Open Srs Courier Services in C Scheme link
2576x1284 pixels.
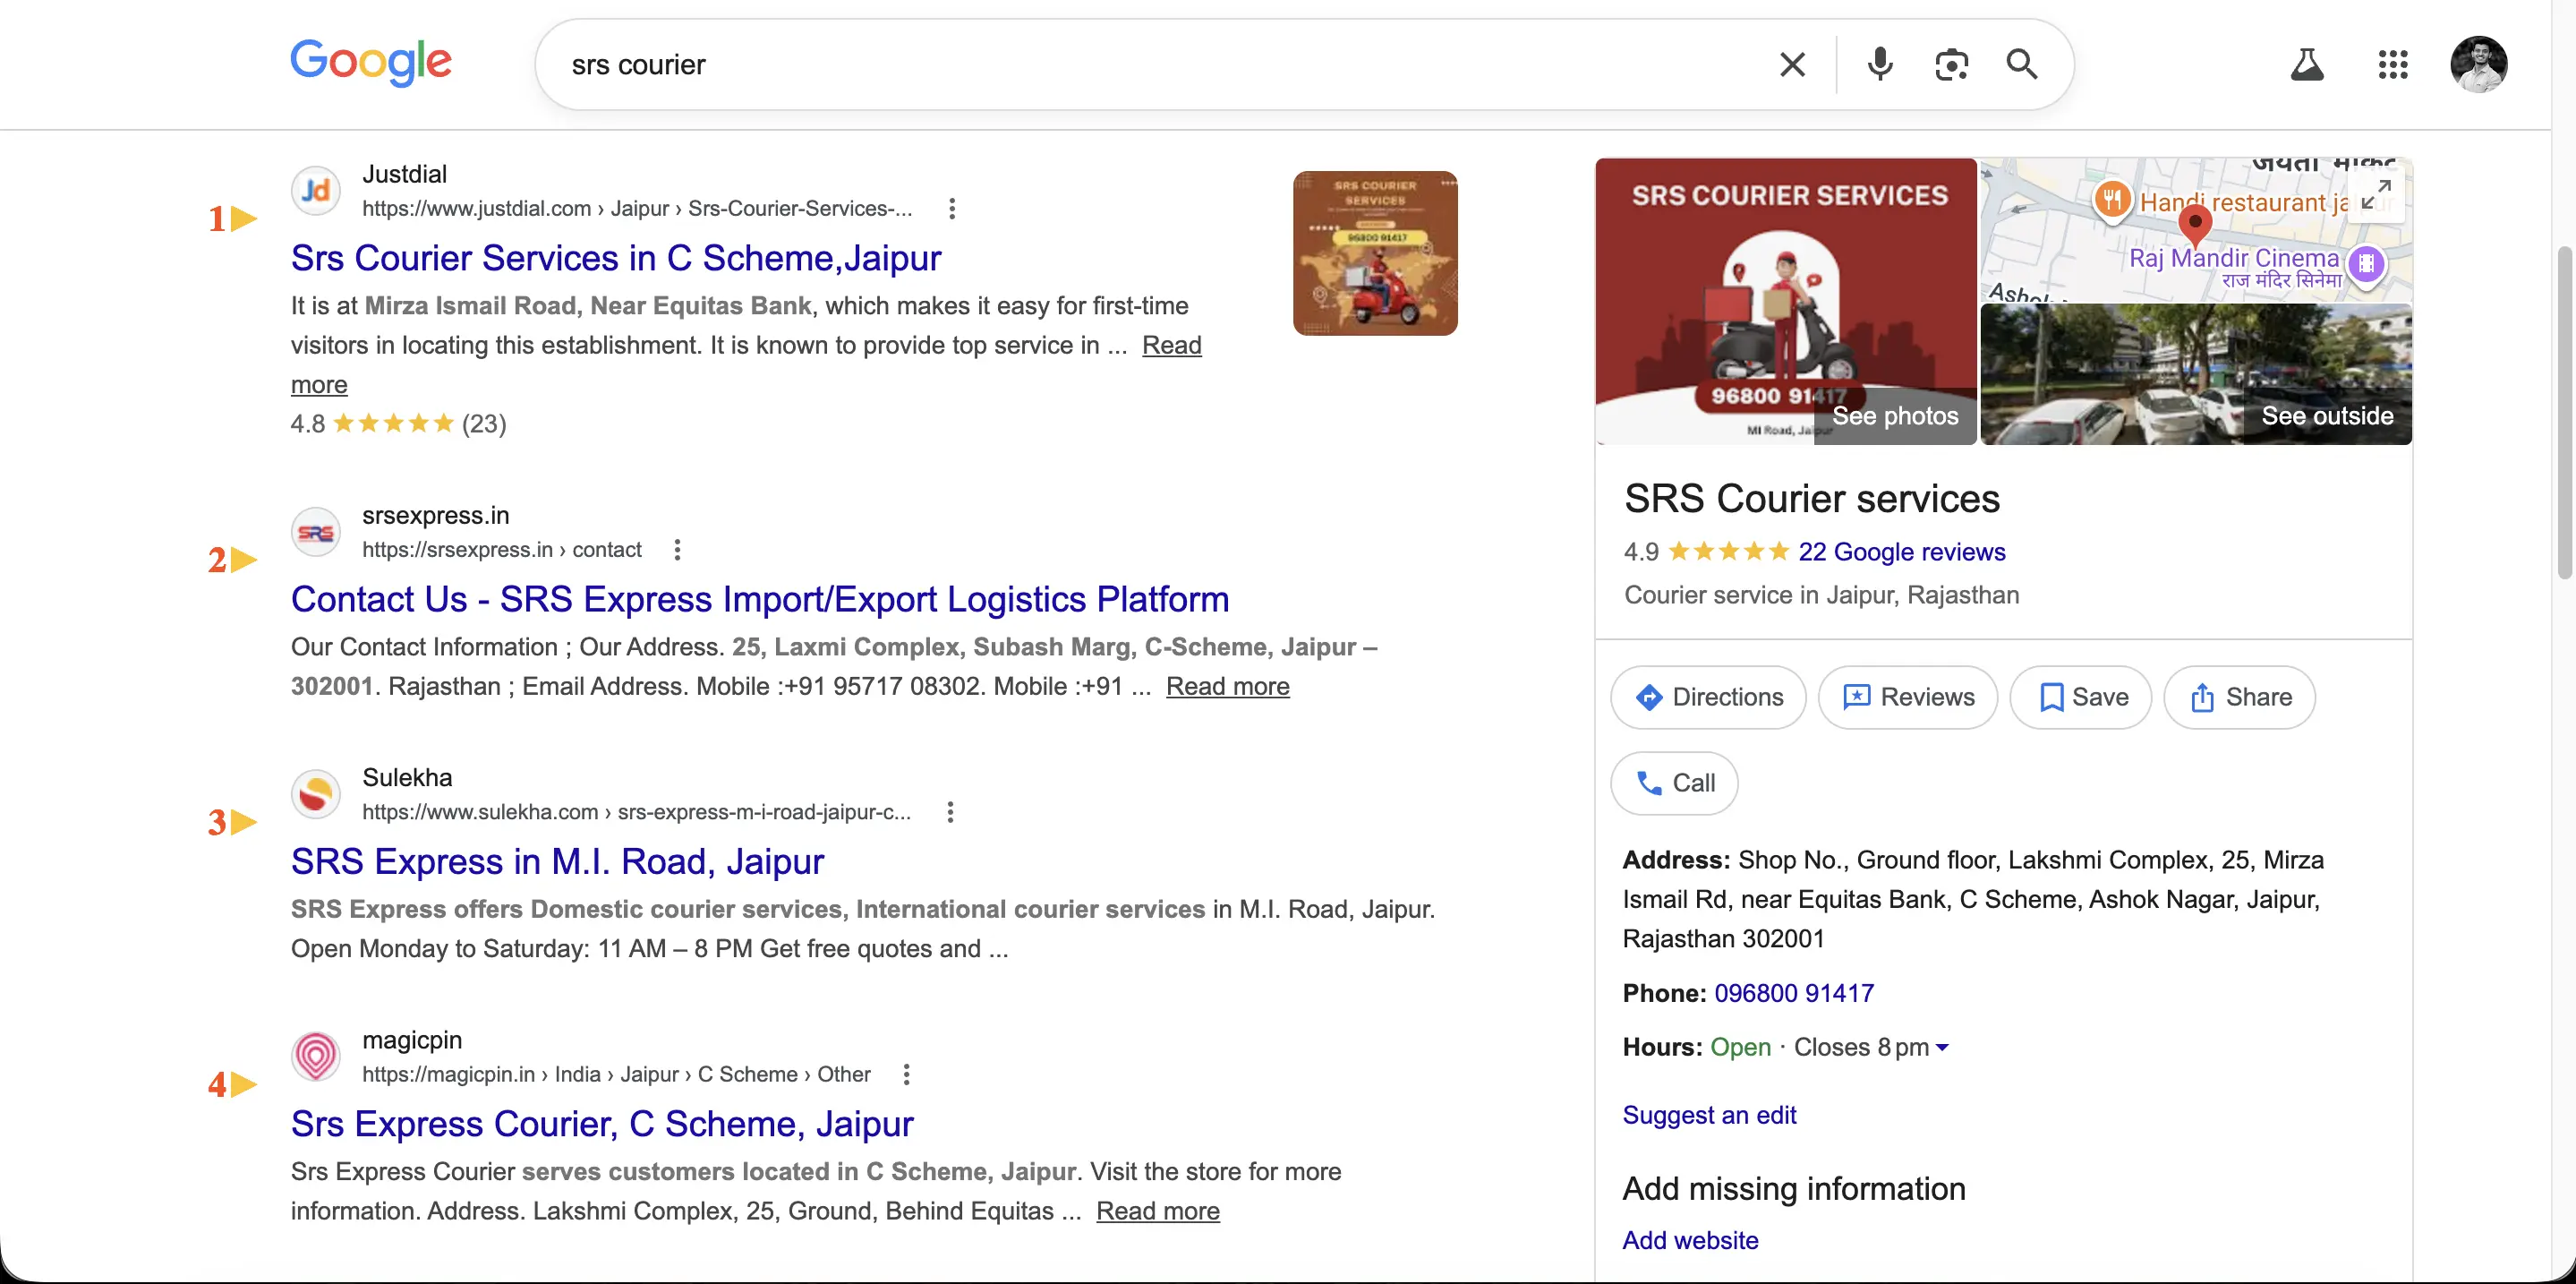[x=616, y=258]
